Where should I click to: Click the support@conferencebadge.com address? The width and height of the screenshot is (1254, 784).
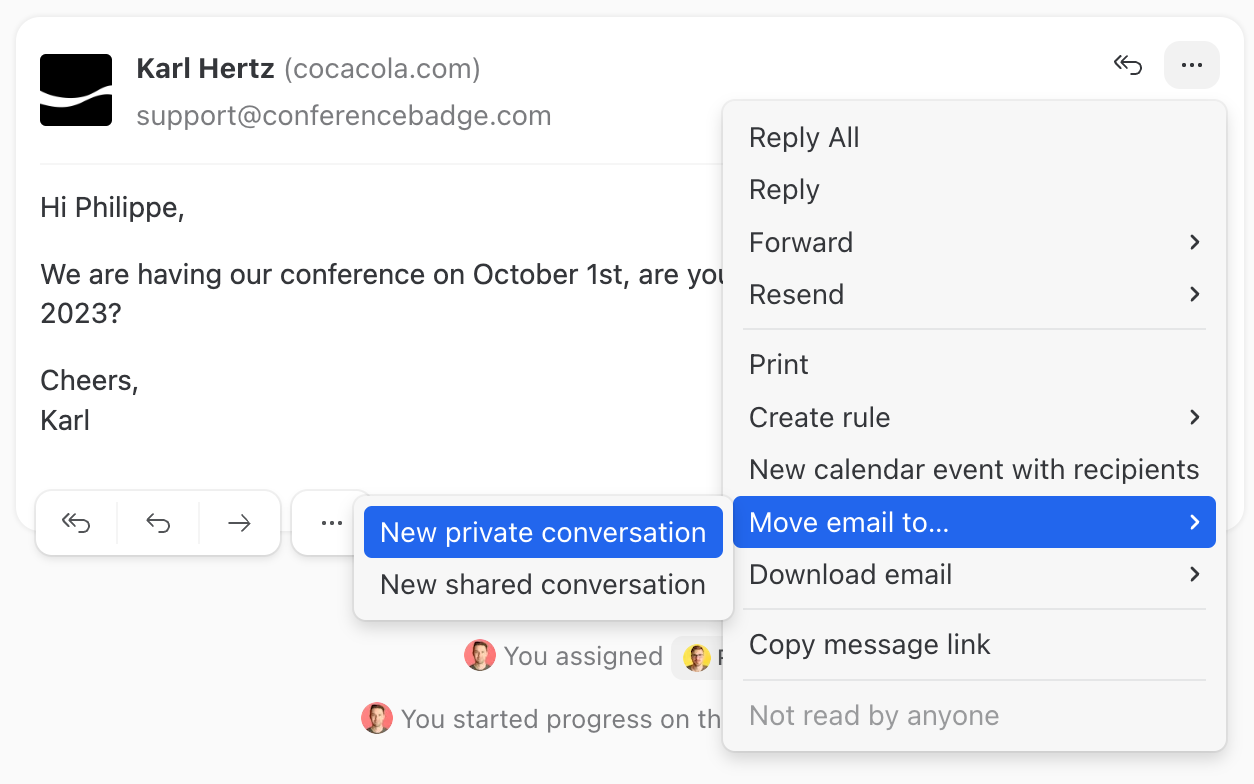click(x=344, y=116)
